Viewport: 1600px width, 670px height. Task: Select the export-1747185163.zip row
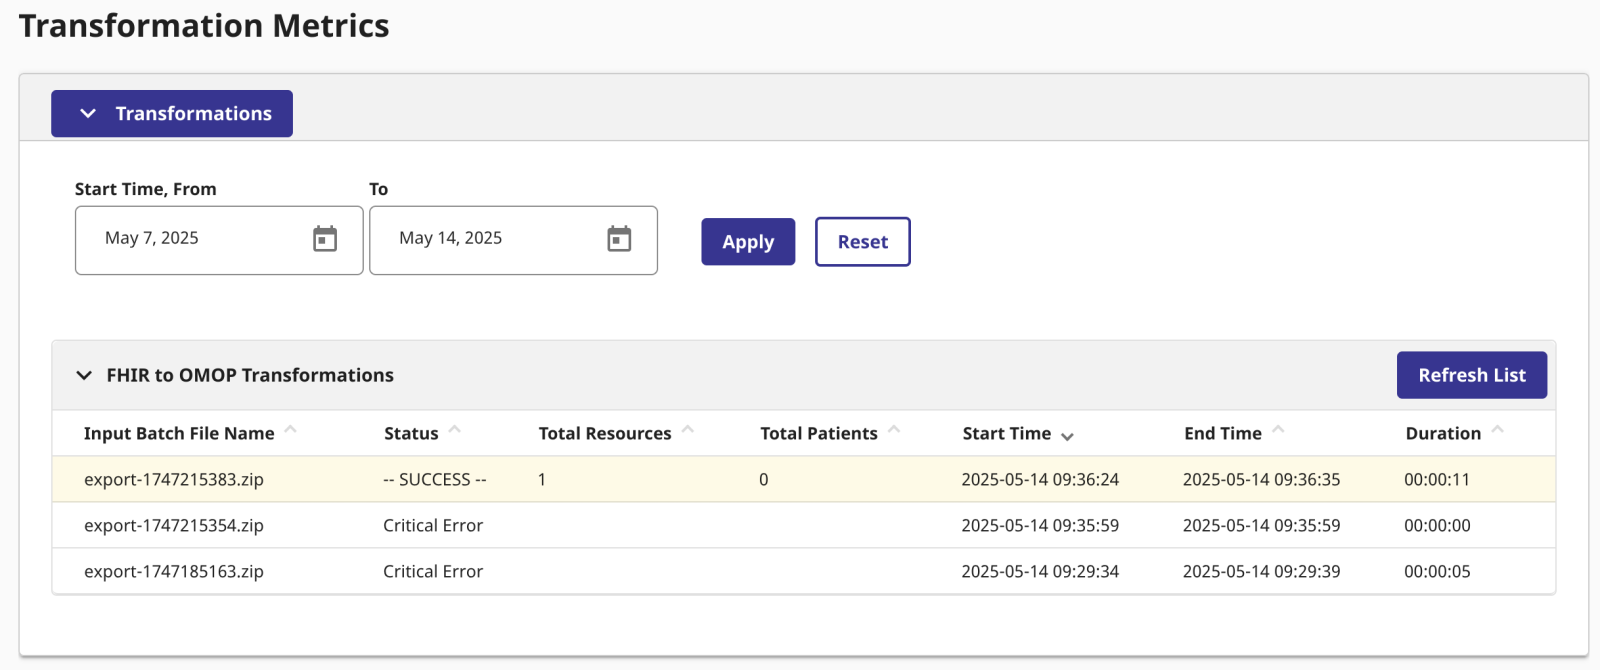174,572
